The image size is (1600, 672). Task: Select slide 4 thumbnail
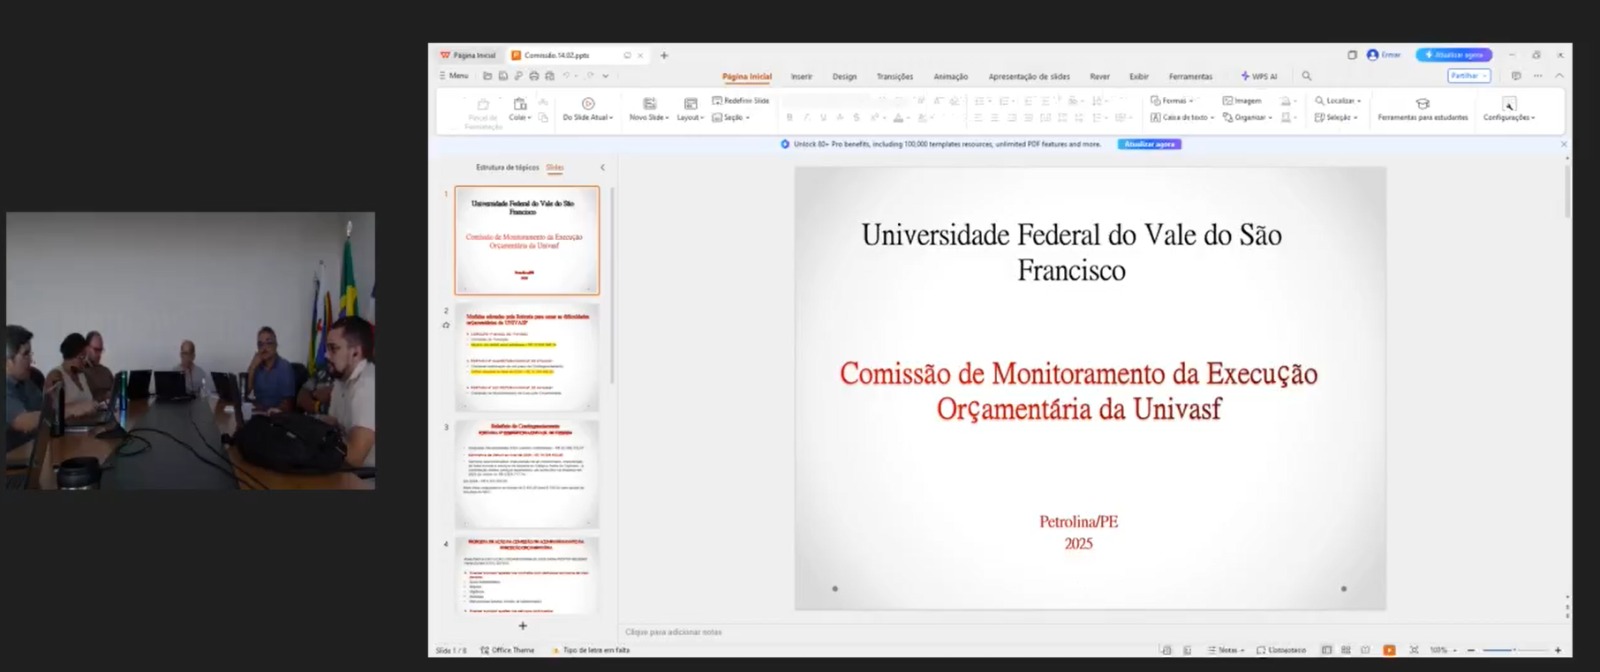coord(527,575)
